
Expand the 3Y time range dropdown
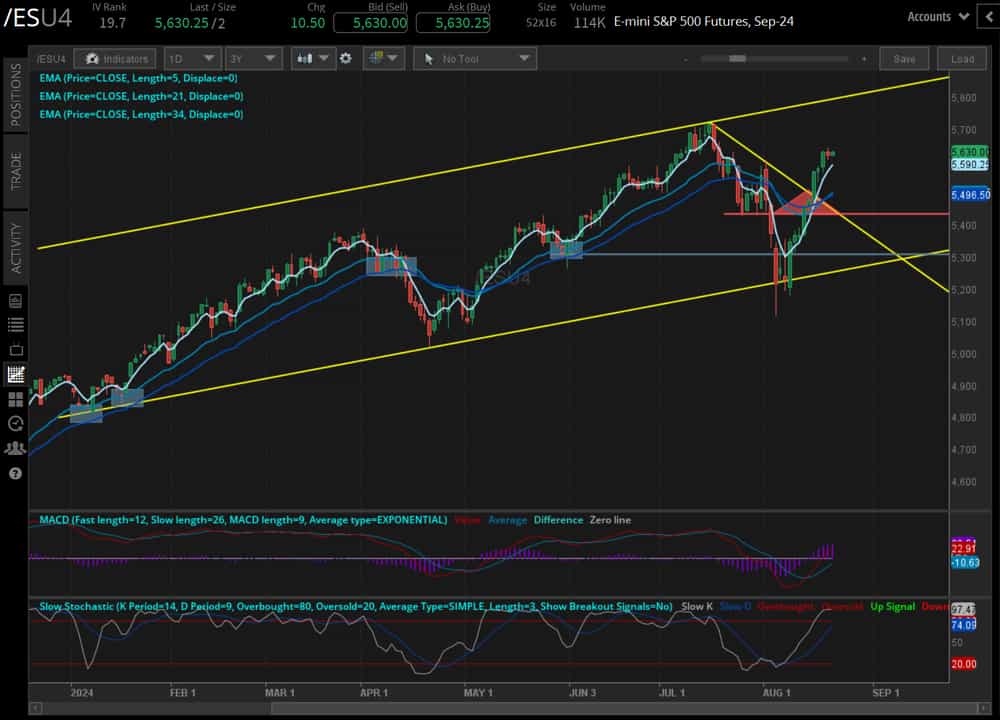coord(253,59)
